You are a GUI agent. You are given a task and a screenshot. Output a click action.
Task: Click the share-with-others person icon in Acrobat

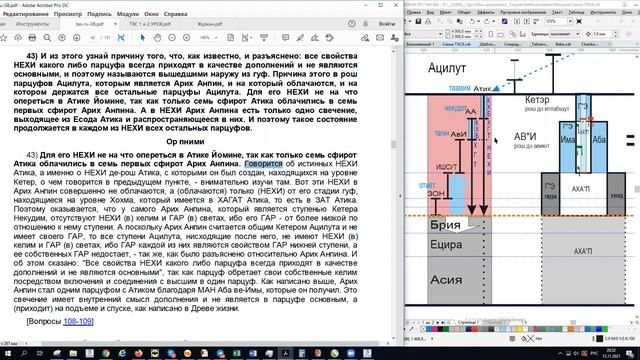(394, 38)
